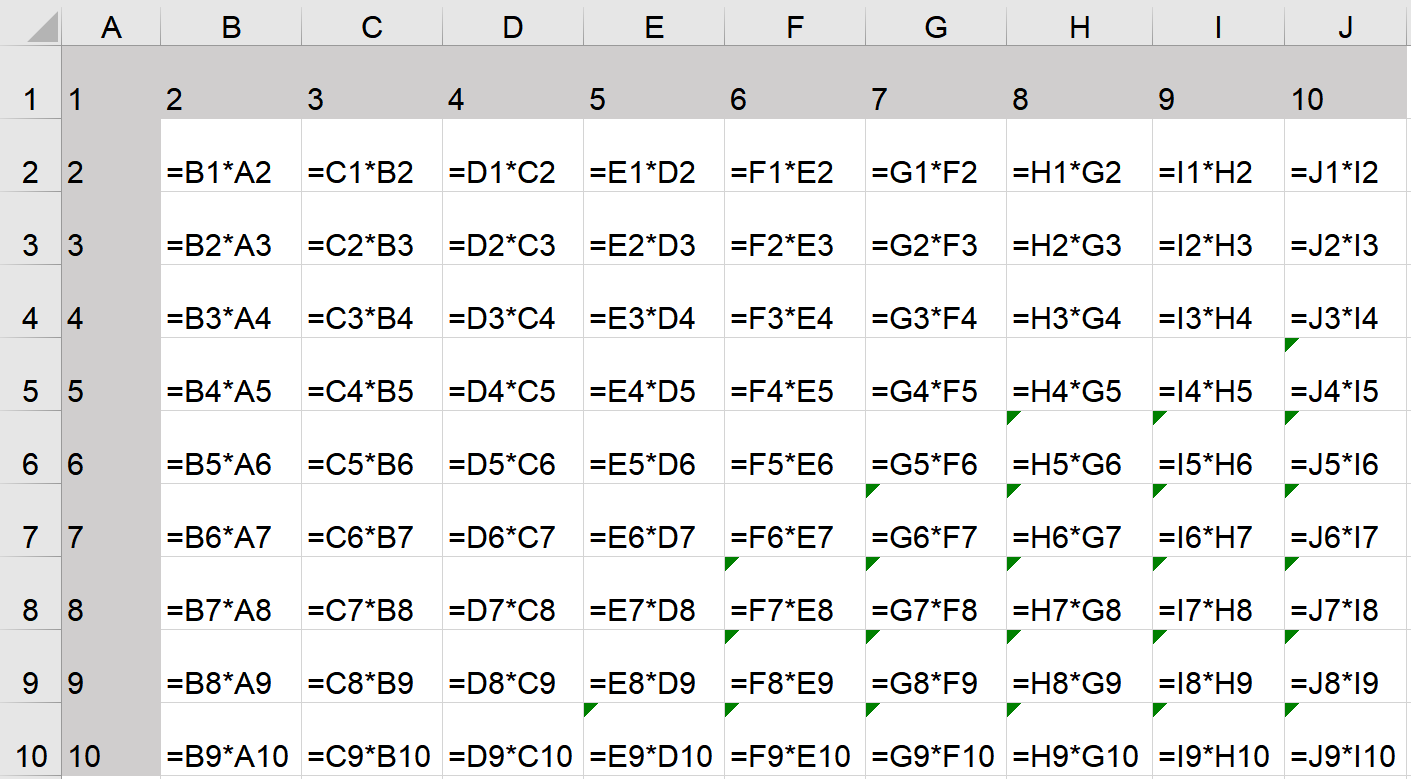Click row 1 cell containing value 5
1411x779 pixels.
[x=654, y=82]
